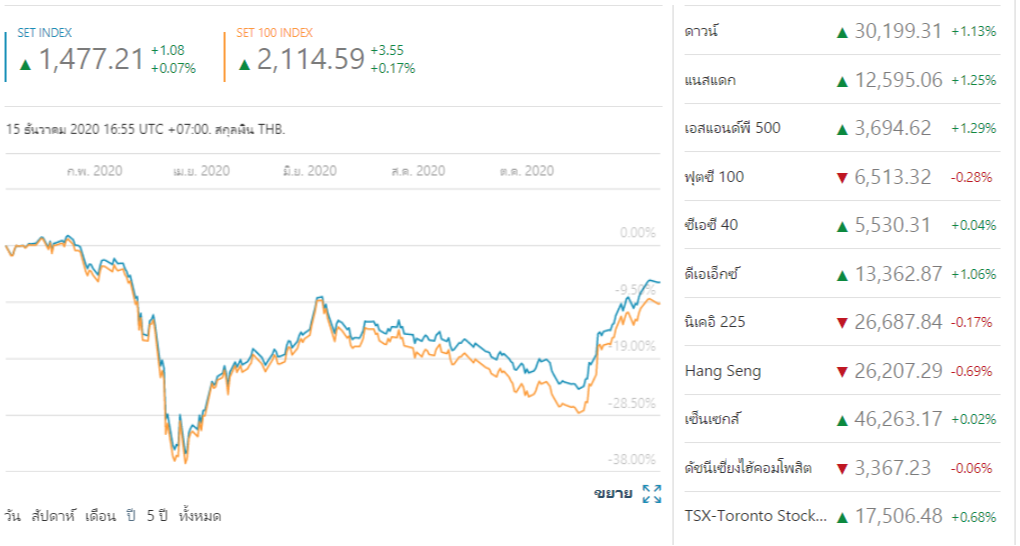Click the มิ.ย. 2020 label on chart timeline

309,171
